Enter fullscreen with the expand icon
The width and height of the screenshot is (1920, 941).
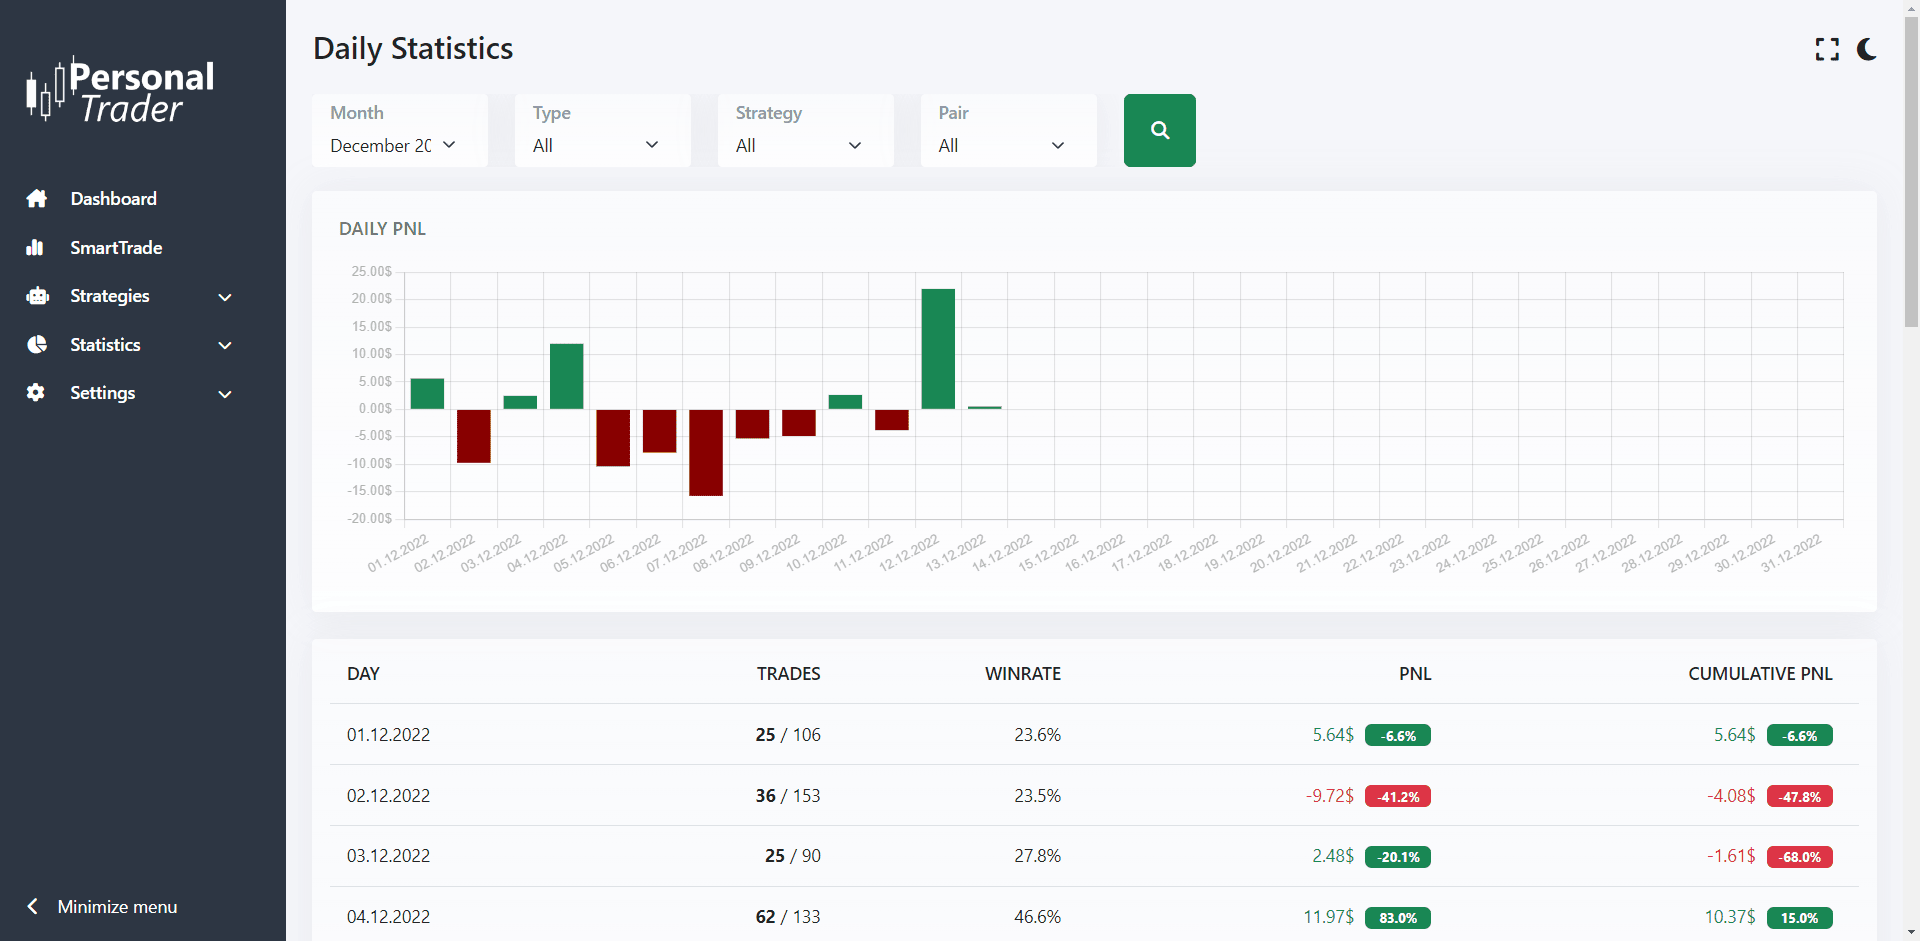[1827, 49]
